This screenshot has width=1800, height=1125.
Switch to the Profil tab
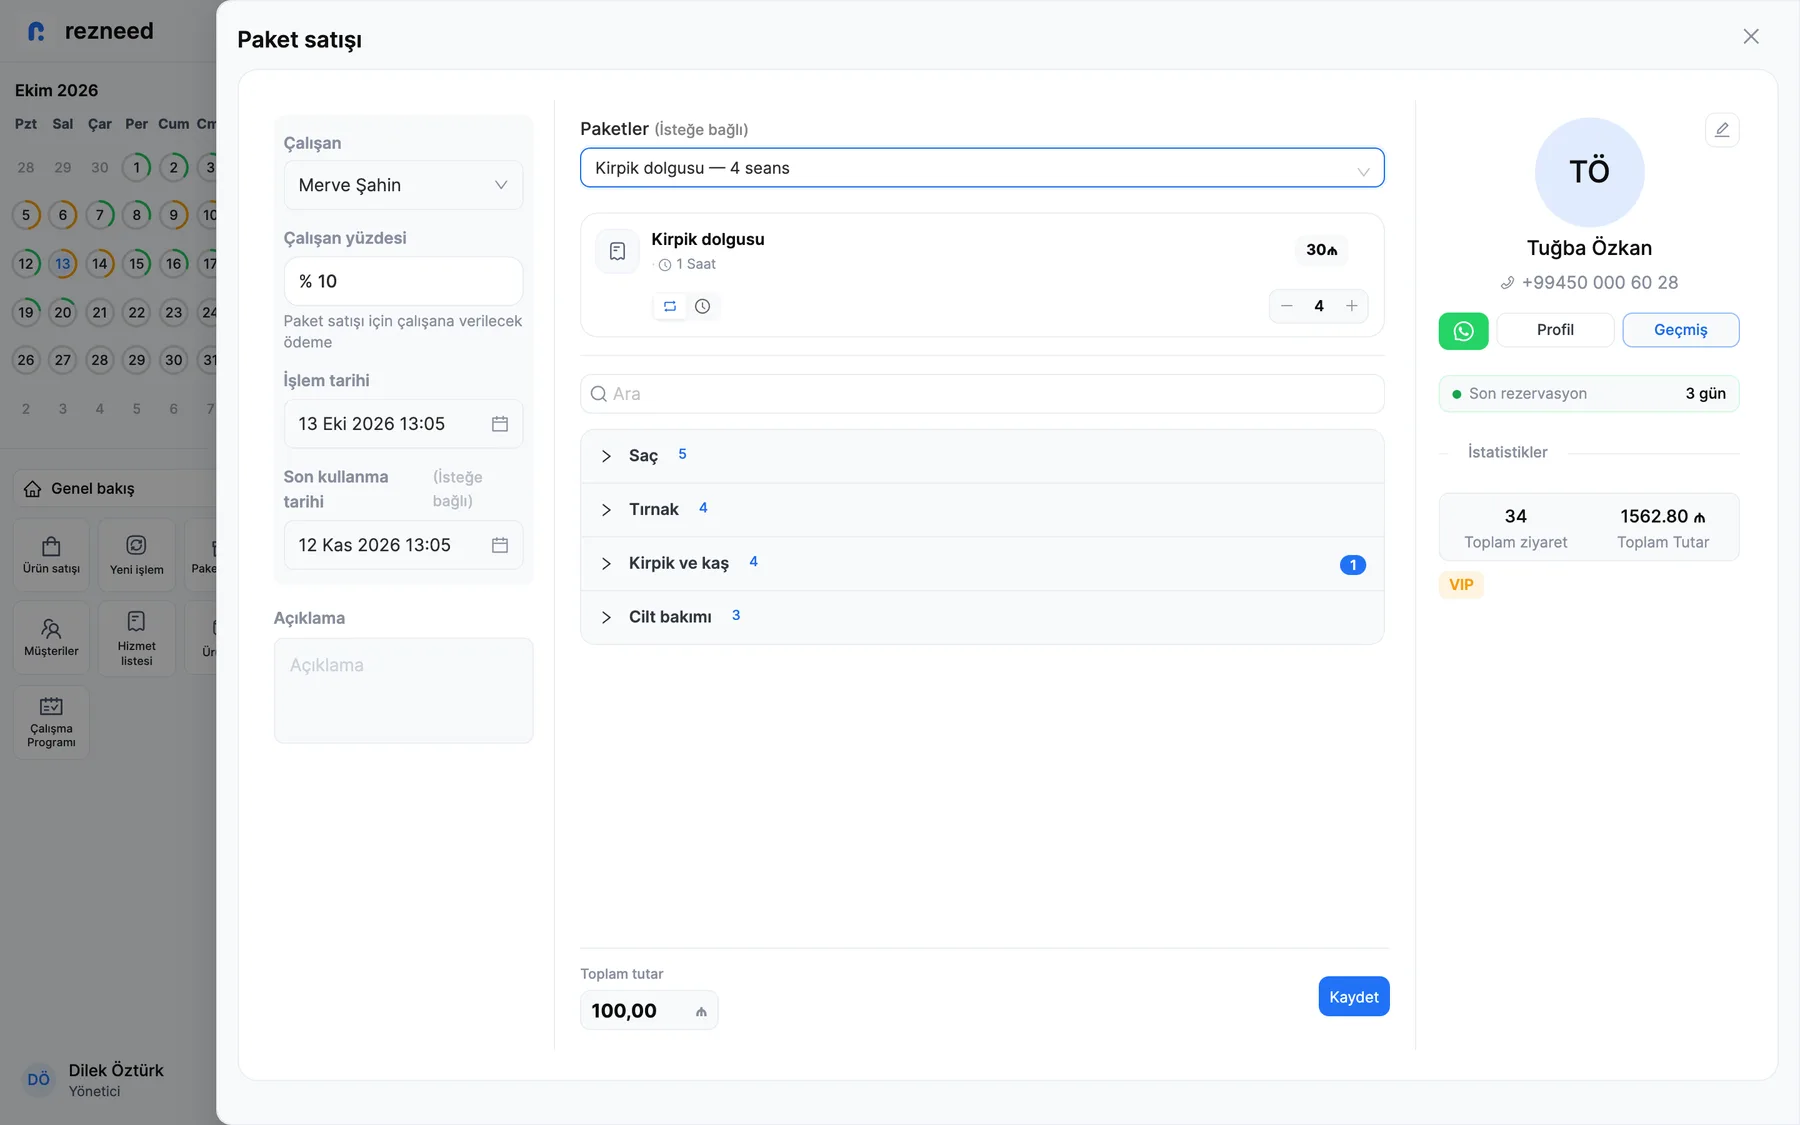click(x=1555, y=330)
